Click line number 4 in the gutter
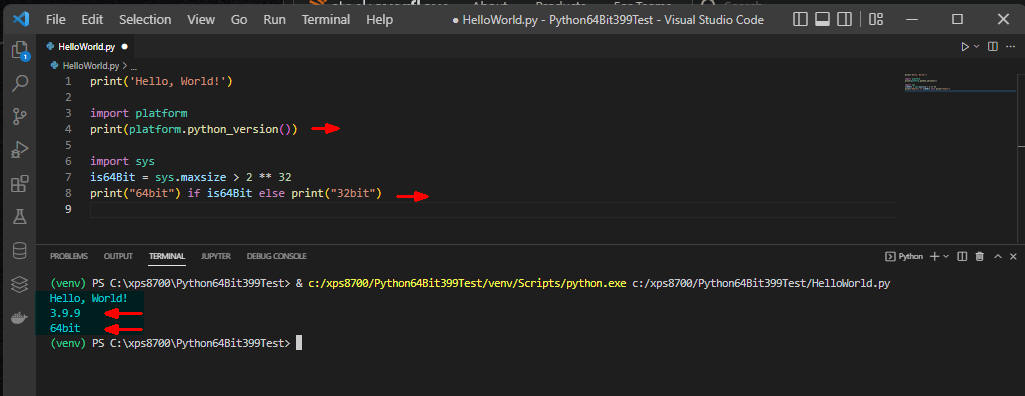Image resolution: width=1025 pixels, height=396 pixels. pos(68,129)
